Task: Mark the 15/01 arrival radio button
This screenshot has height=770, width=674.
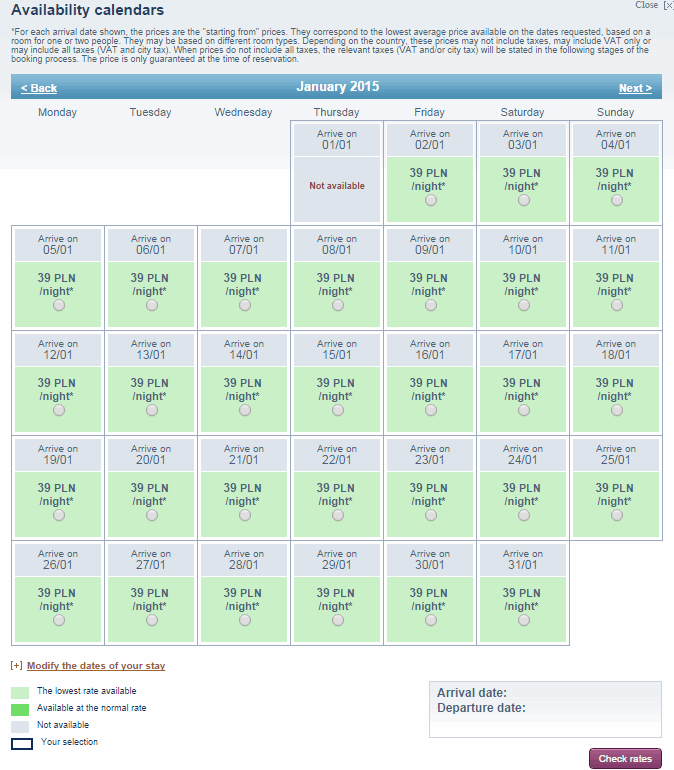Action: [x=338, y=411]
